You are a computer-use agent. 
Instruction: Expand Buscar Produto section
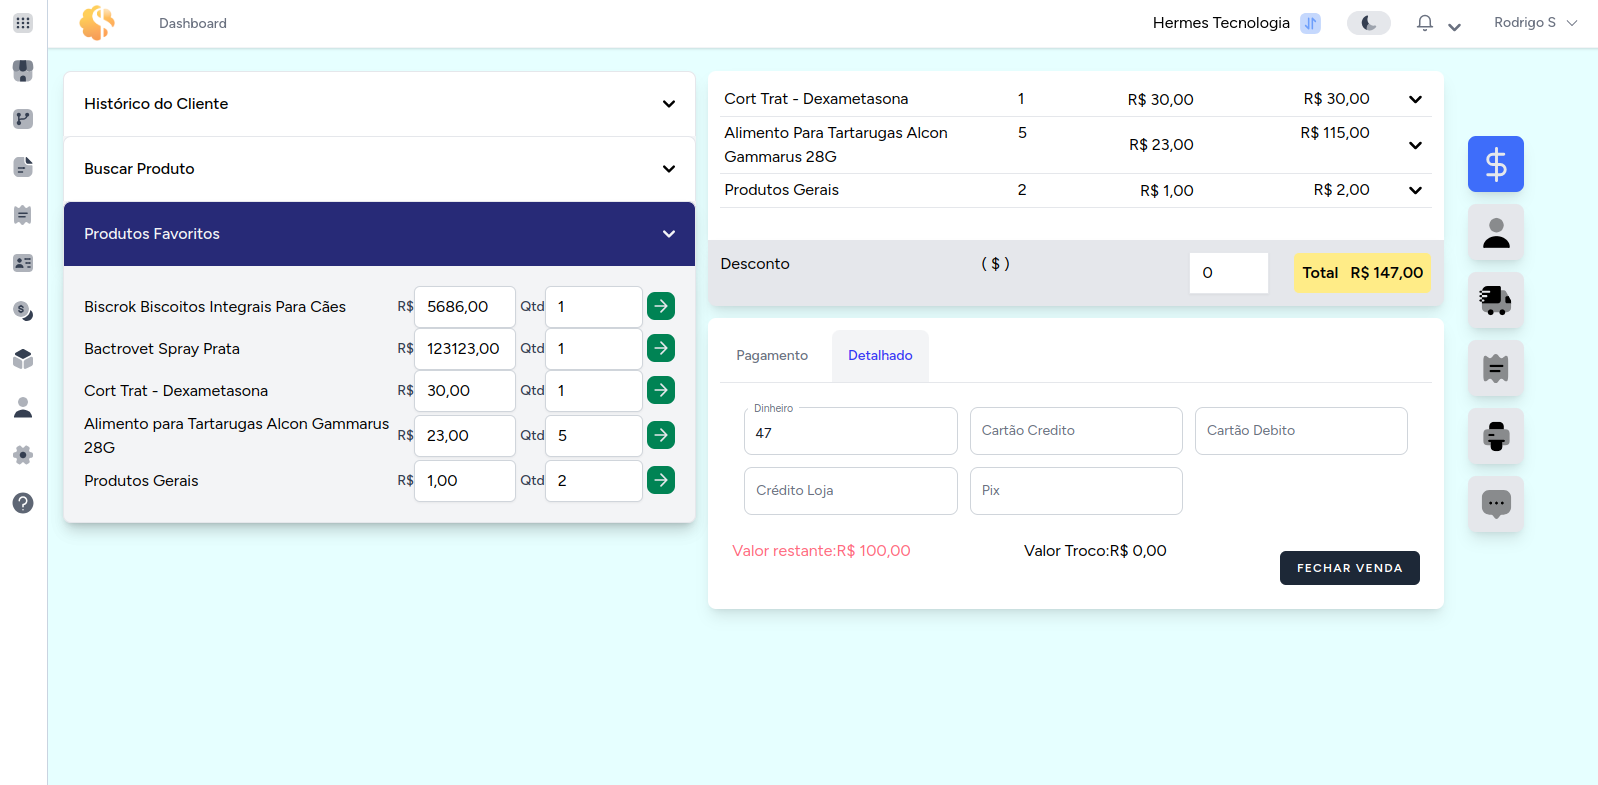pyautogui.click(x=379, y=169)
